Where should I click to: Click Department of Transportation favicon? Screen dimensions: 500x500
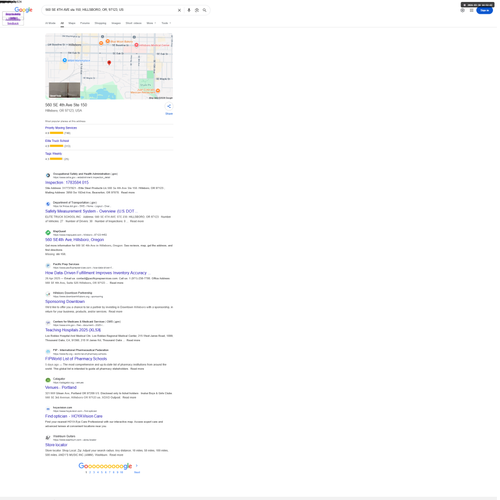click(x=48, y=204)
